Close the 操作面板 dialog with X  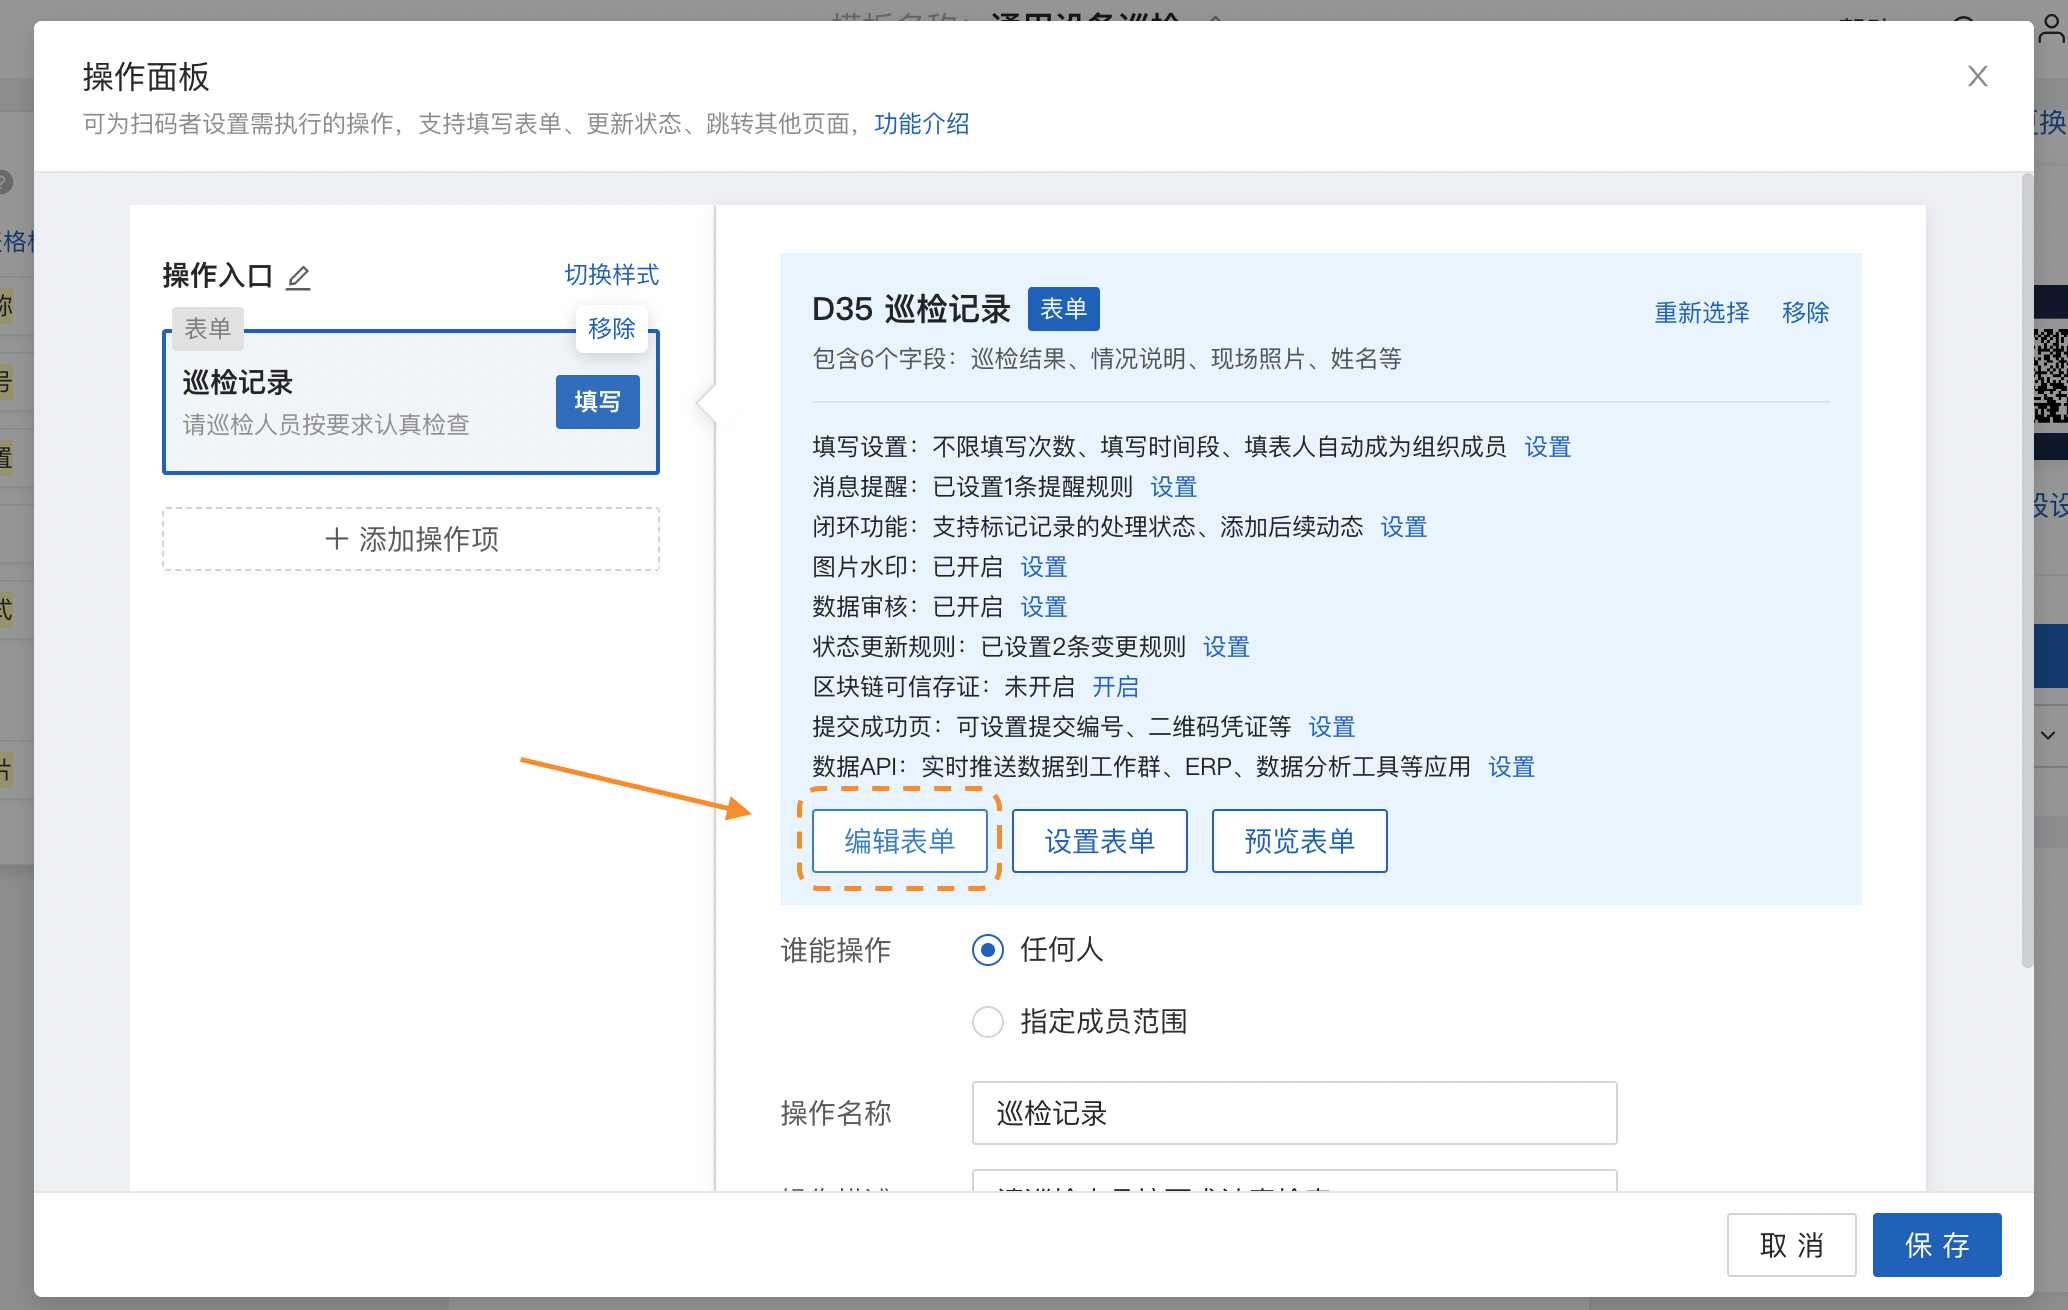[1977, 77]
